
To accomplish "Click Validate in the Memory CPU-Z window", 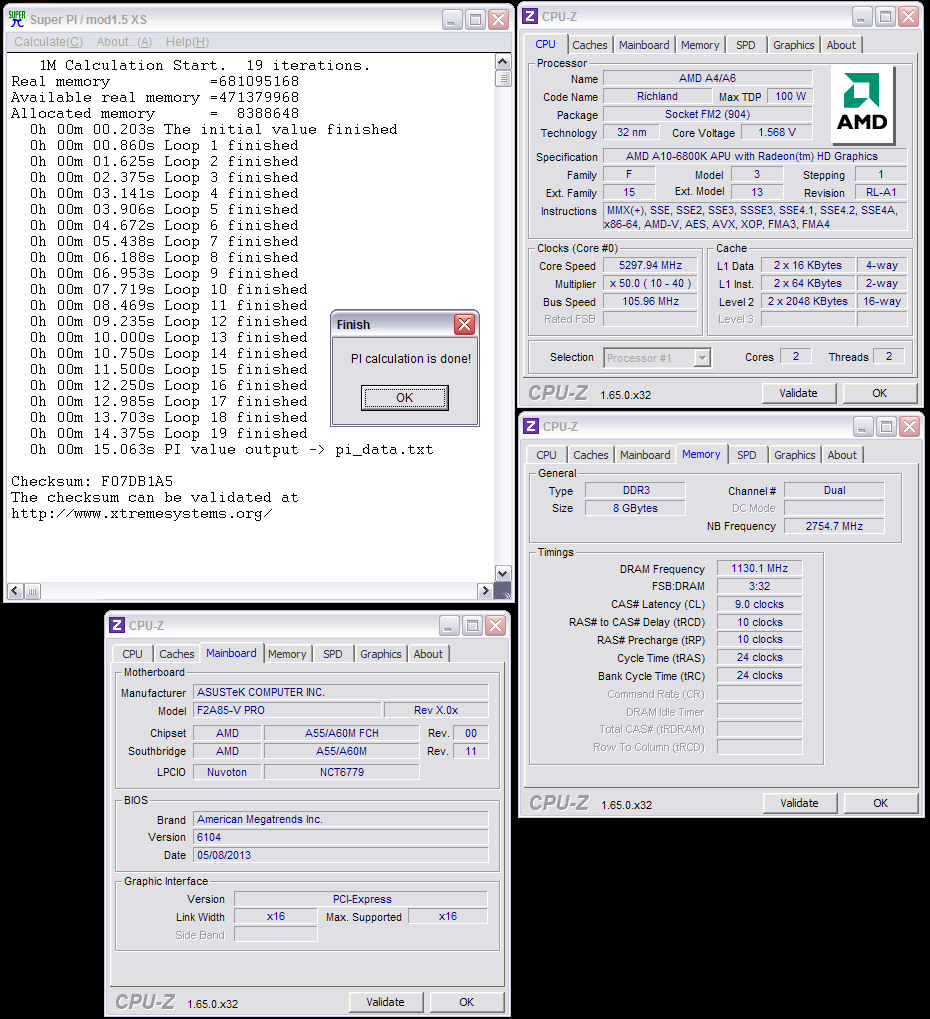I will click(799, 803).
